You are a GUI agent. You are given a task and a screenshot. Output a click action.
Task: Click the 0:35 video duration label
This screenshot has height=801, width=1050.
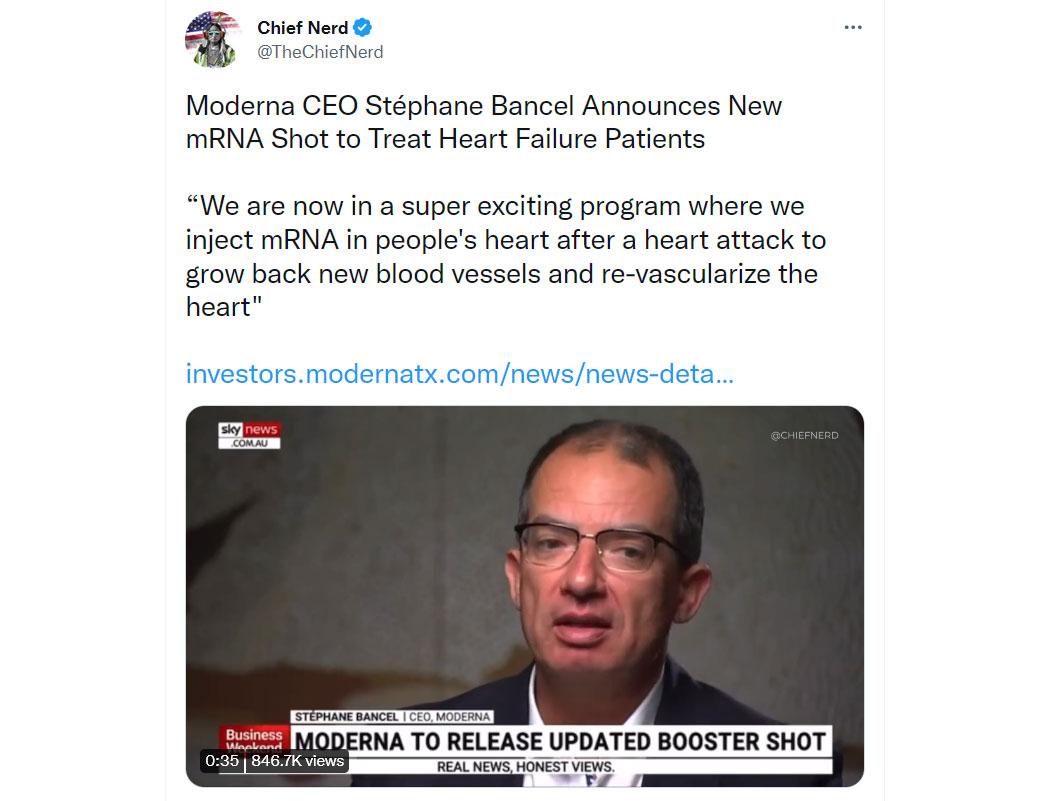tap(222, 761)
